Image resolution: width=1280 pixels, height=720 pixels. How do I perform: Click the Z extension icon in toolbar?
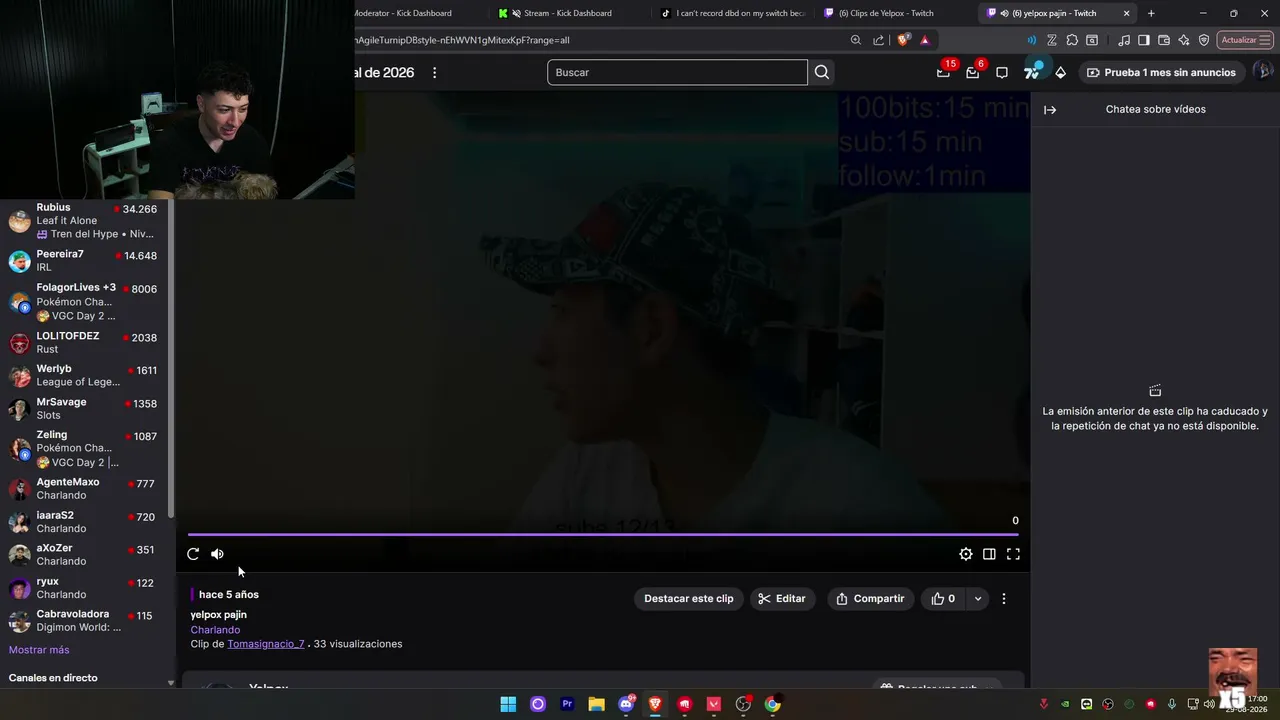[1052, 40]
